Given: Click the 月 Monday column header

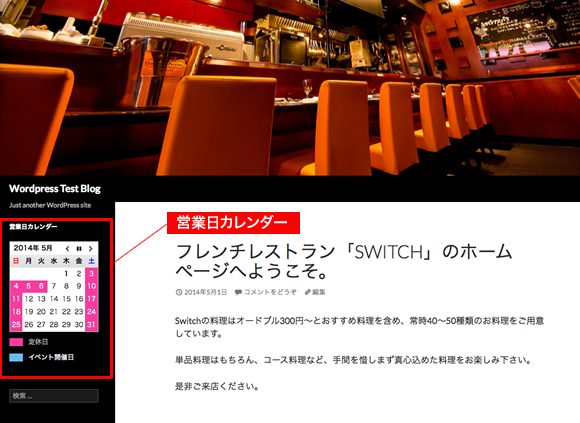Looking at the screenshot, I should [28, 261].
